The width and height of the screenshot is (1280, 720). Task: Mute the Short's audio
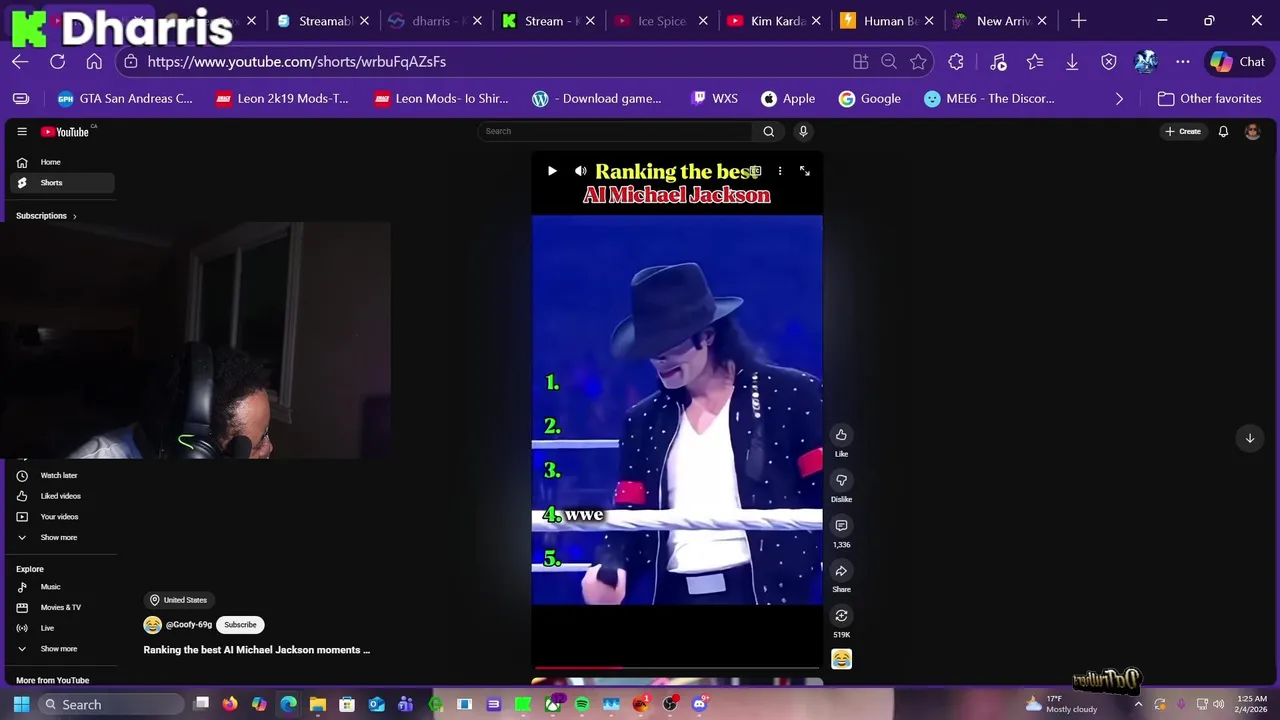pos(580,171)
